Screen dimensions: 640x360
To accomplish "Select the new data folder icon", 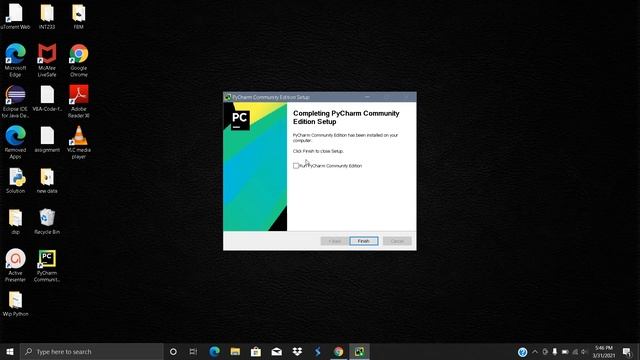I will tap(47, 180).
